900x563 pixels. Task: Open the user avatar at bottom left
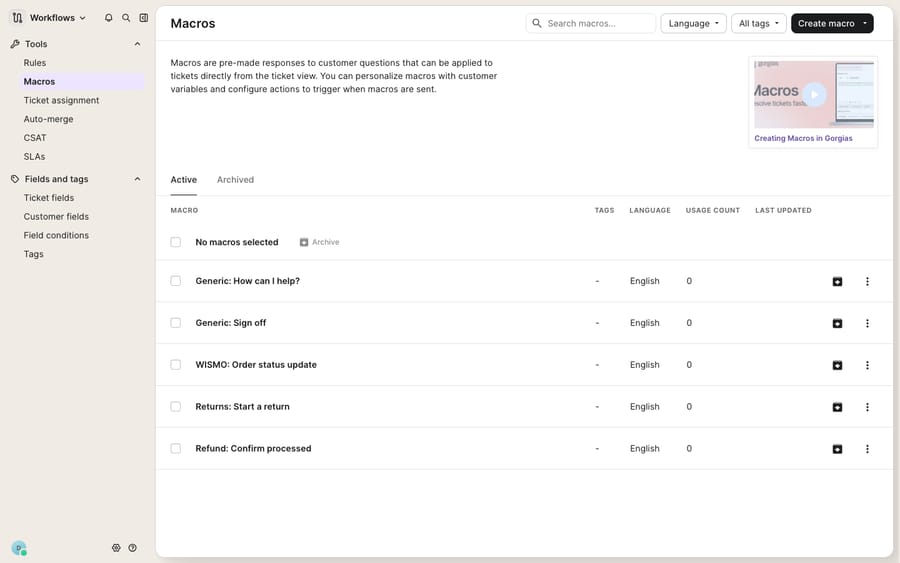(x=19, y=548)
